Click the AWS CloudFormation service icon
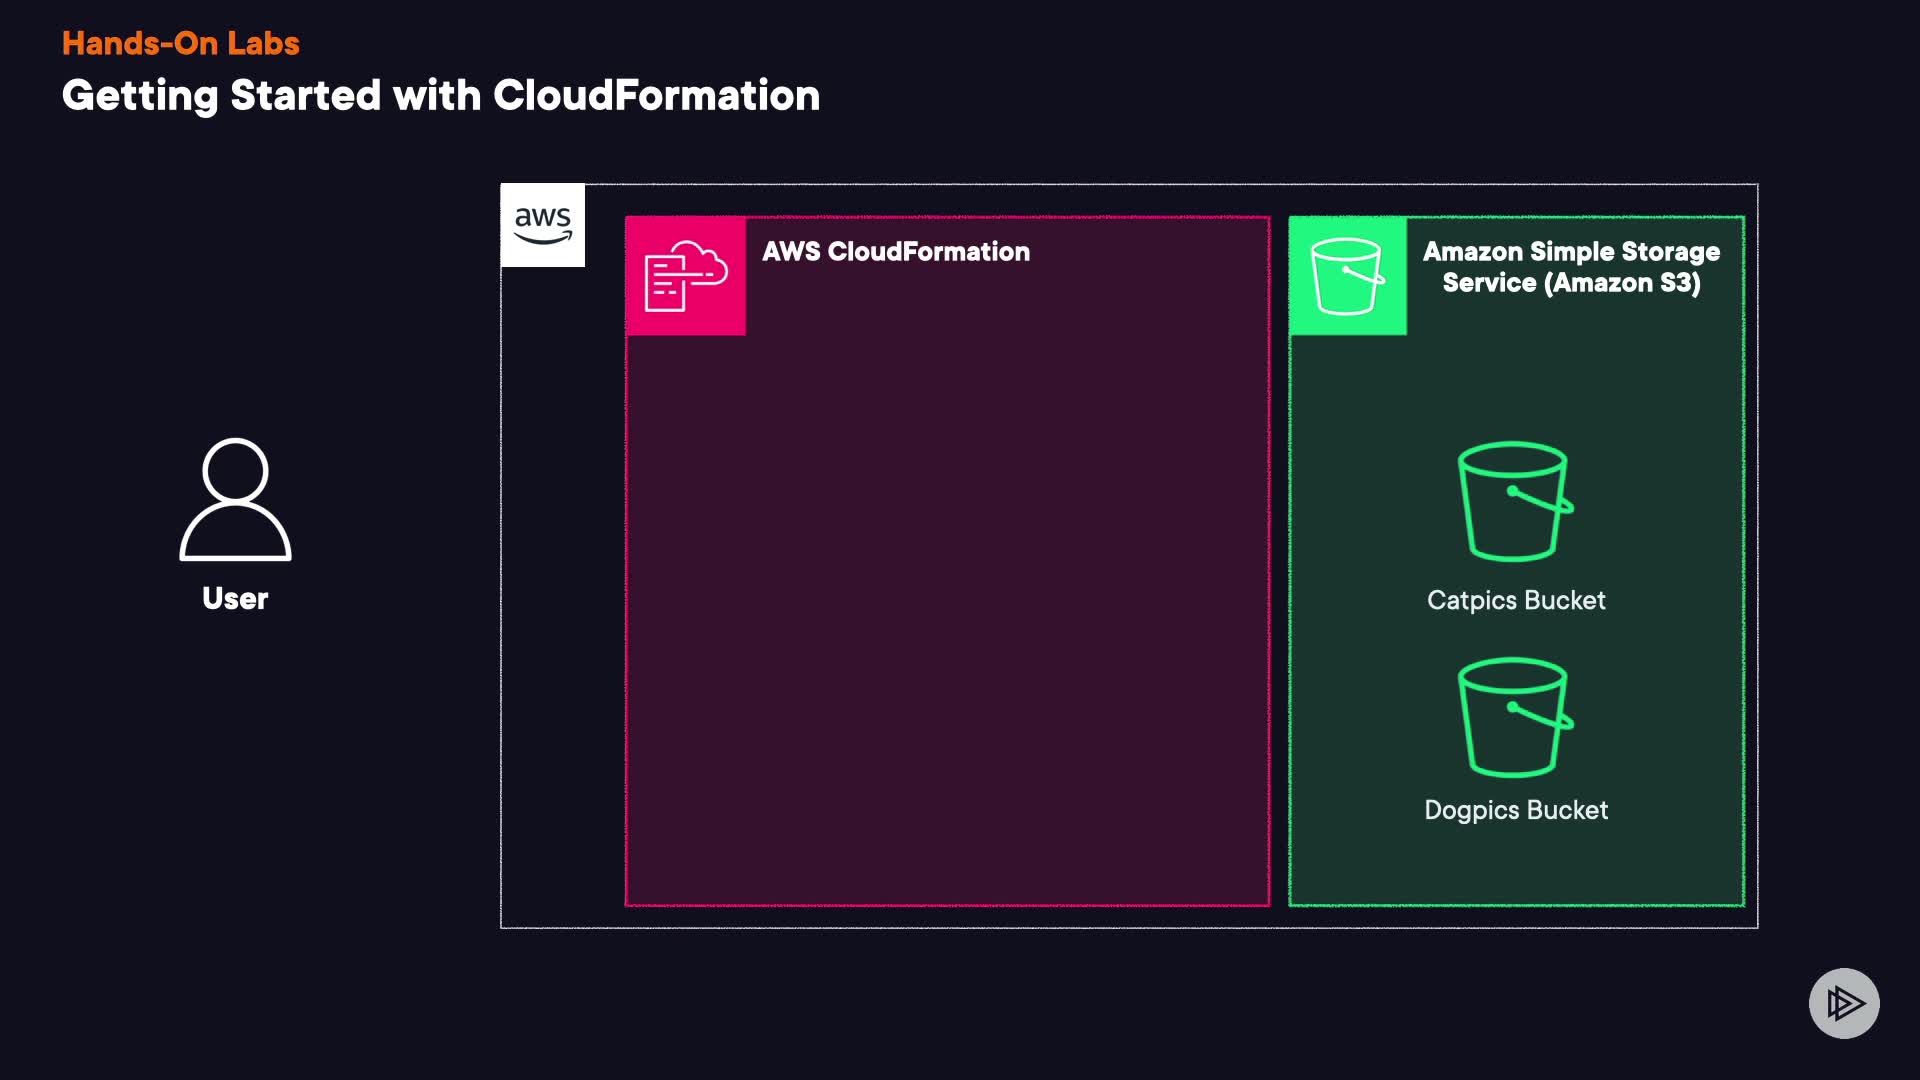 point(685,276)
